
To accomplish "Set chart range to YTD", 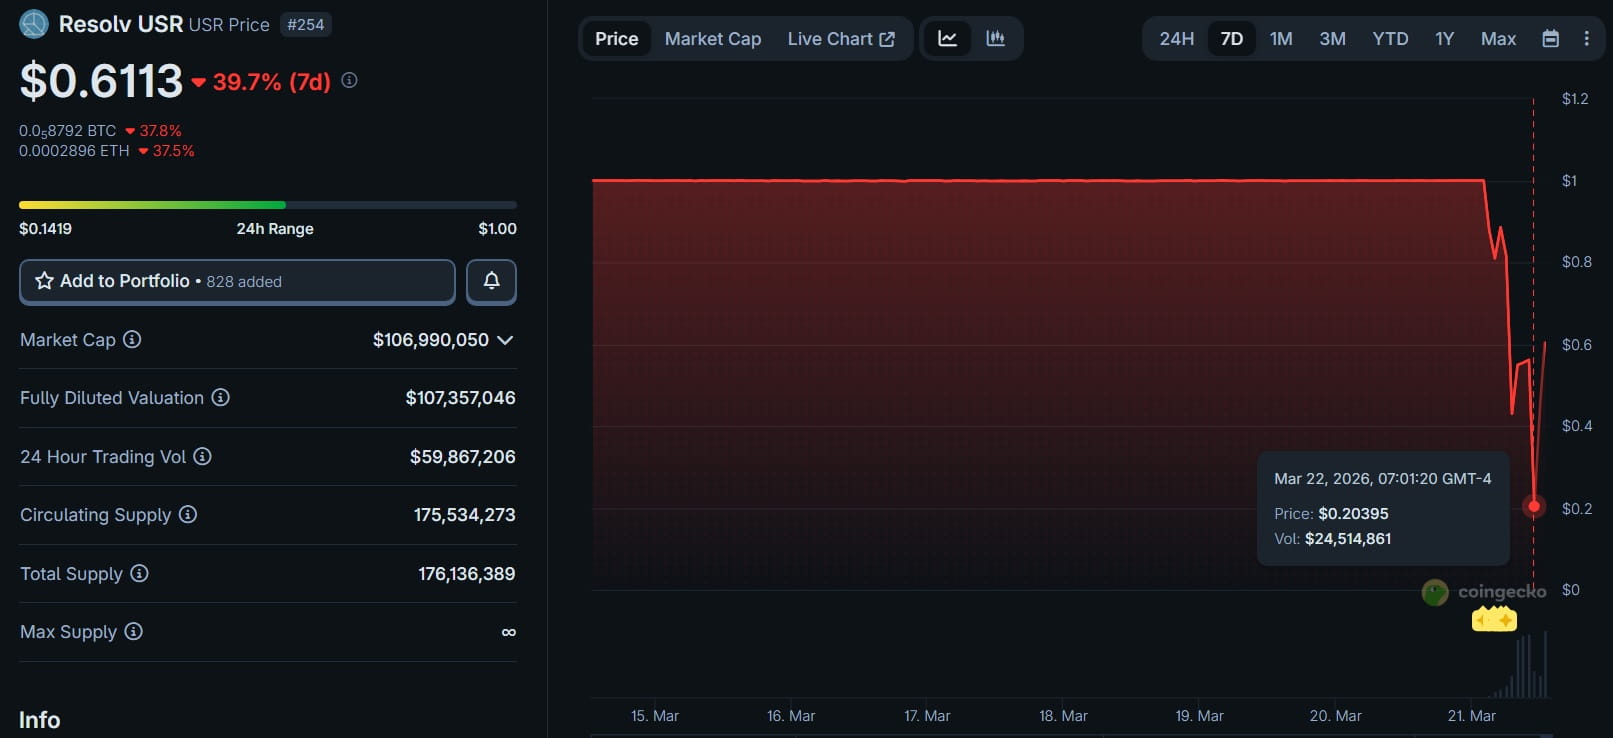I will coord(1390,39).
